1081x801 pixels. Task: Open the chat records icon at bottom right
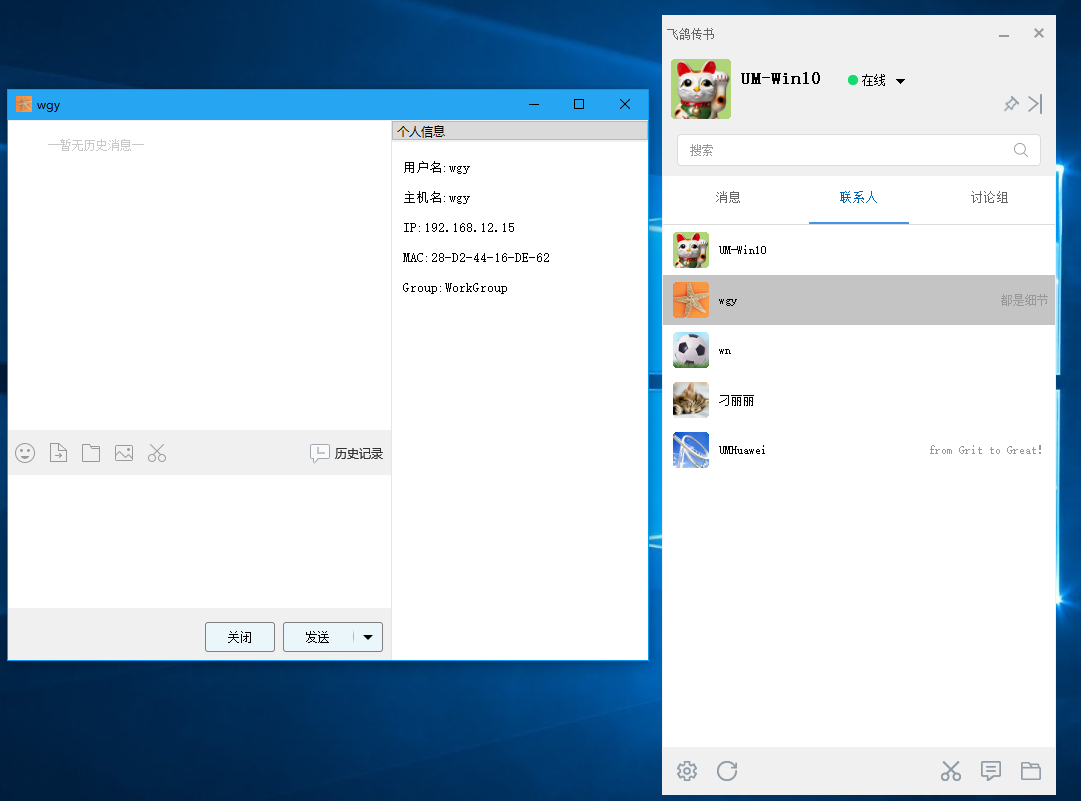pos(990,771)
